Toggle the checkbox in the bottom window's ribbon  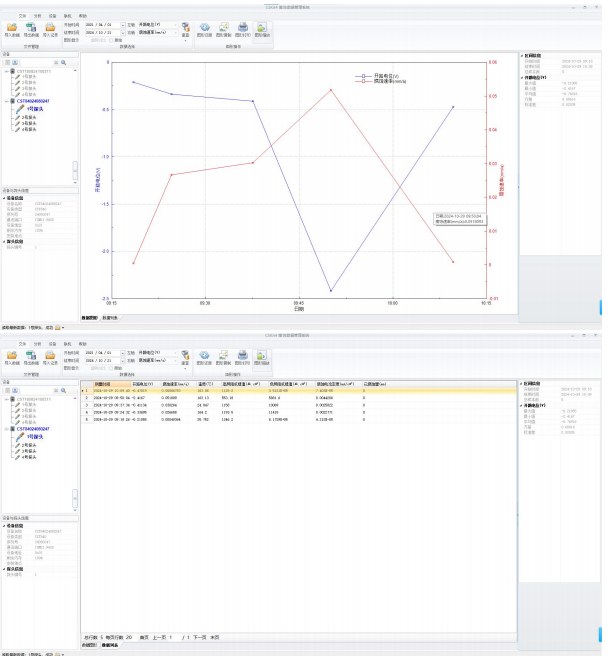point(111,368)
